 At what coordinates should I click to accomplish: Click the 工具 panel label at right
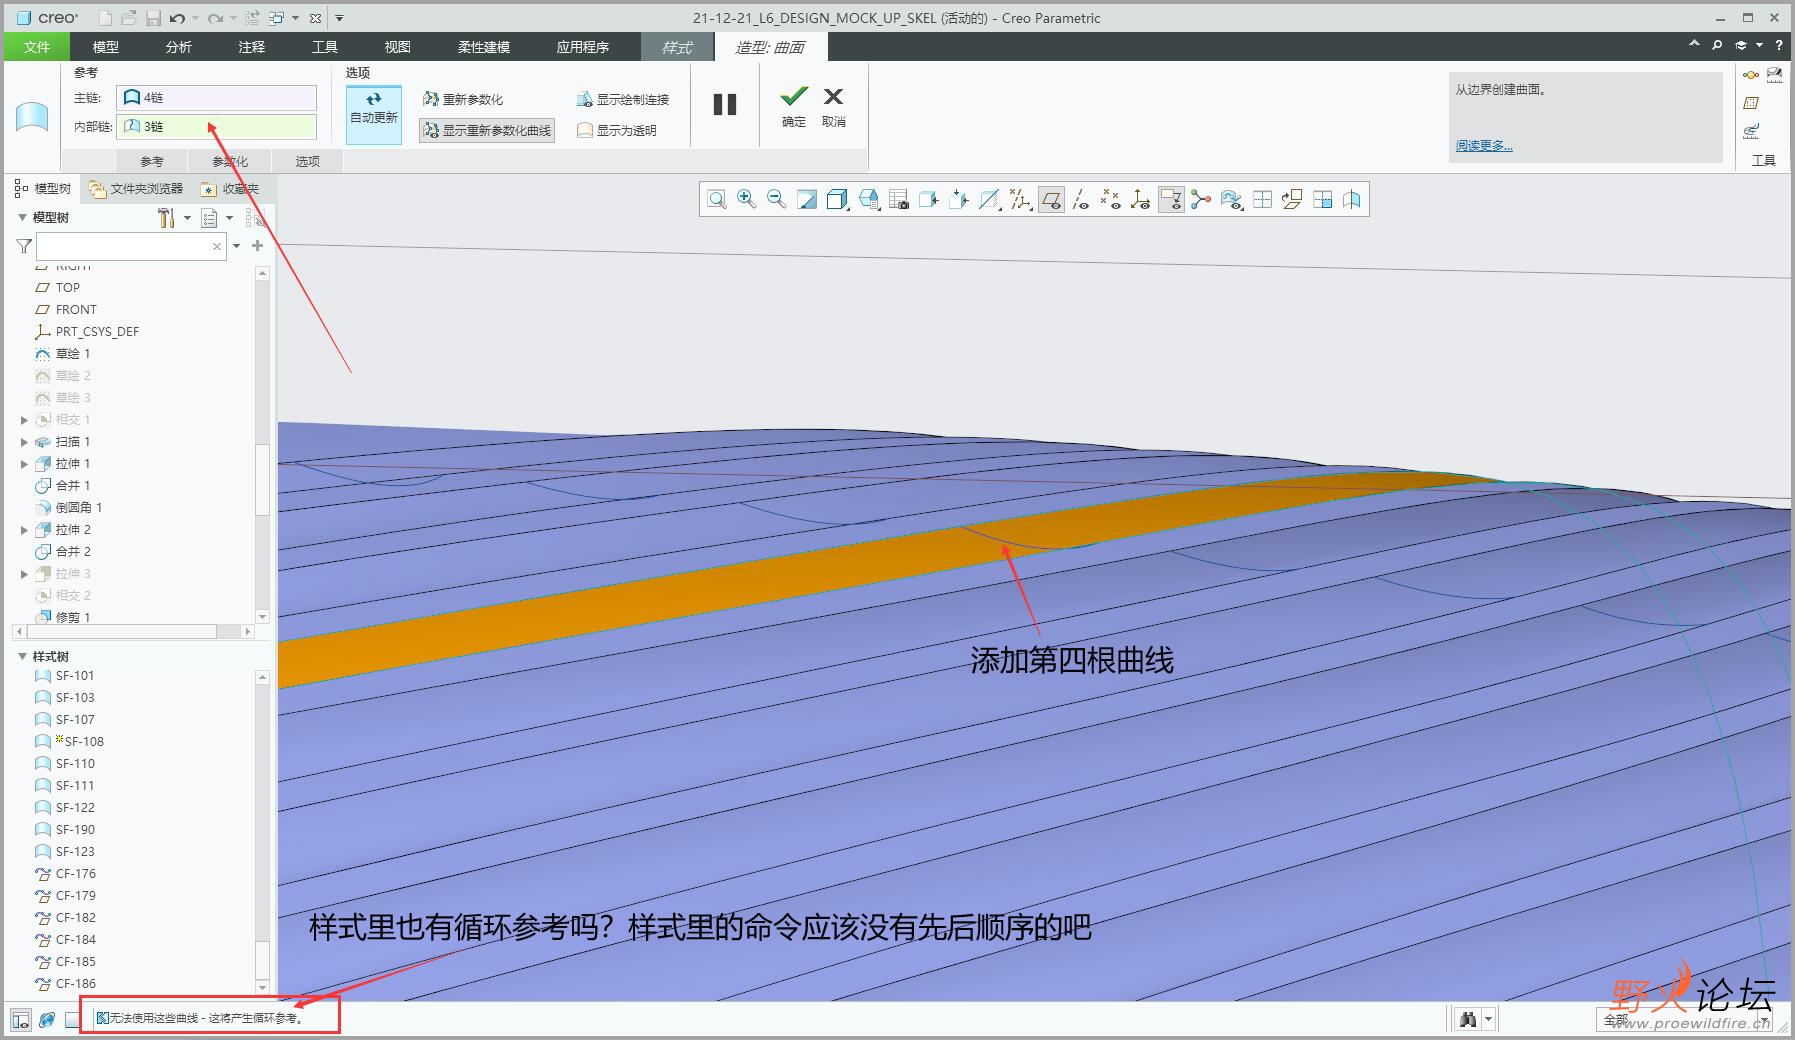coord(1764,160)
